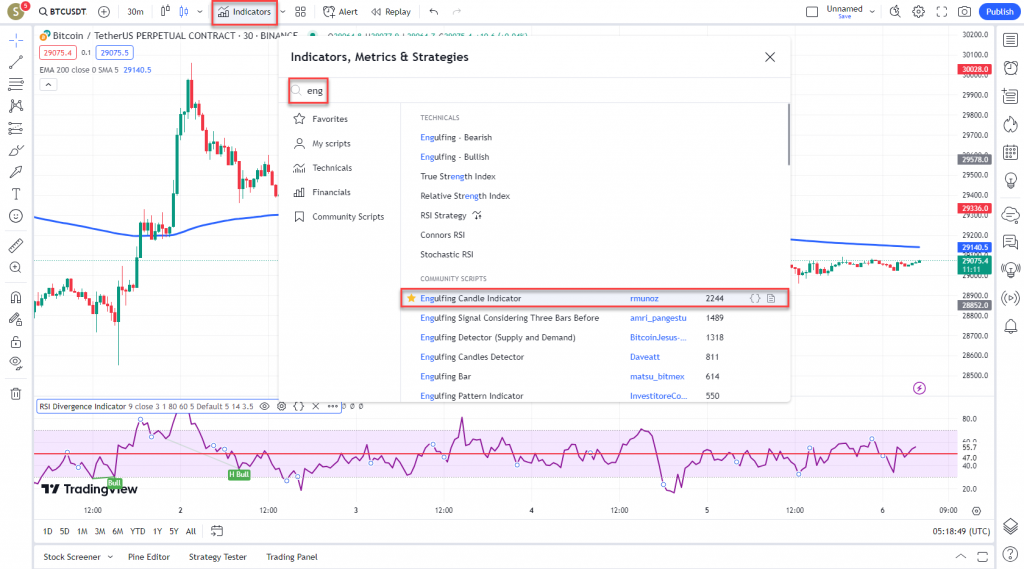Switch to the Strategy Tester tab

pyautogui.click(x=217, y=557)
